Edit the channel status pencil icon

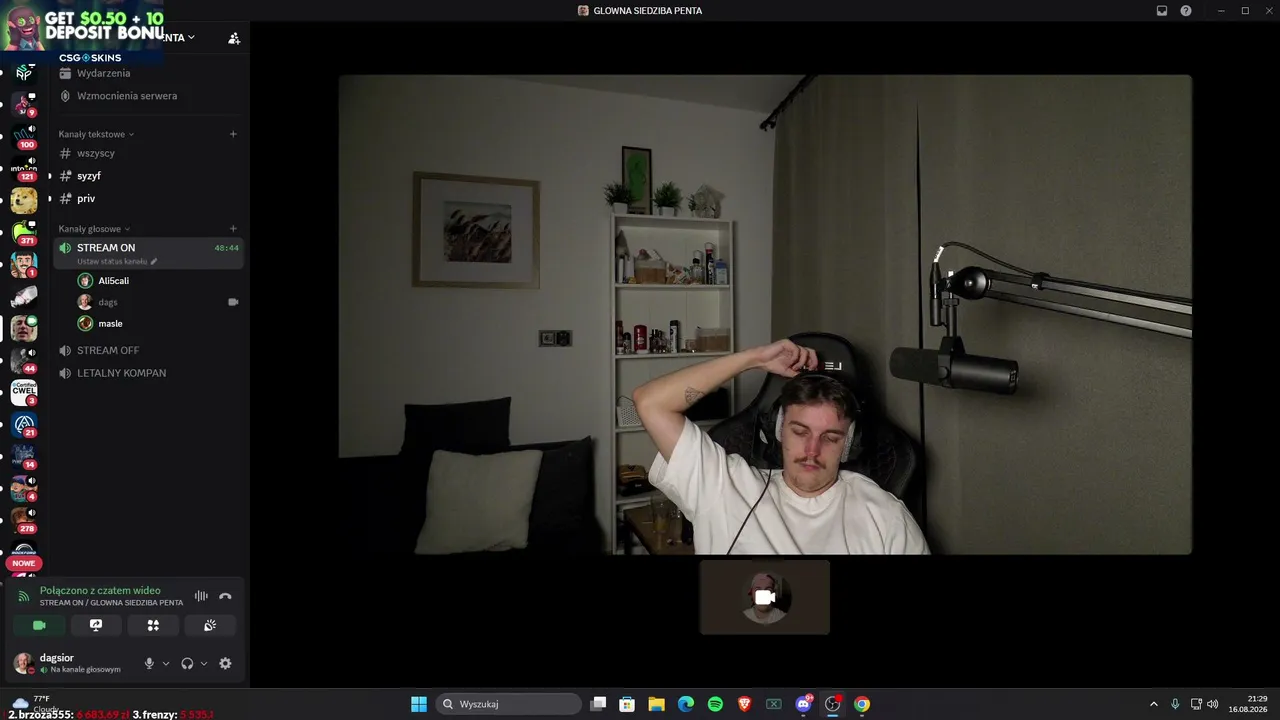click(x=154, y=262)
